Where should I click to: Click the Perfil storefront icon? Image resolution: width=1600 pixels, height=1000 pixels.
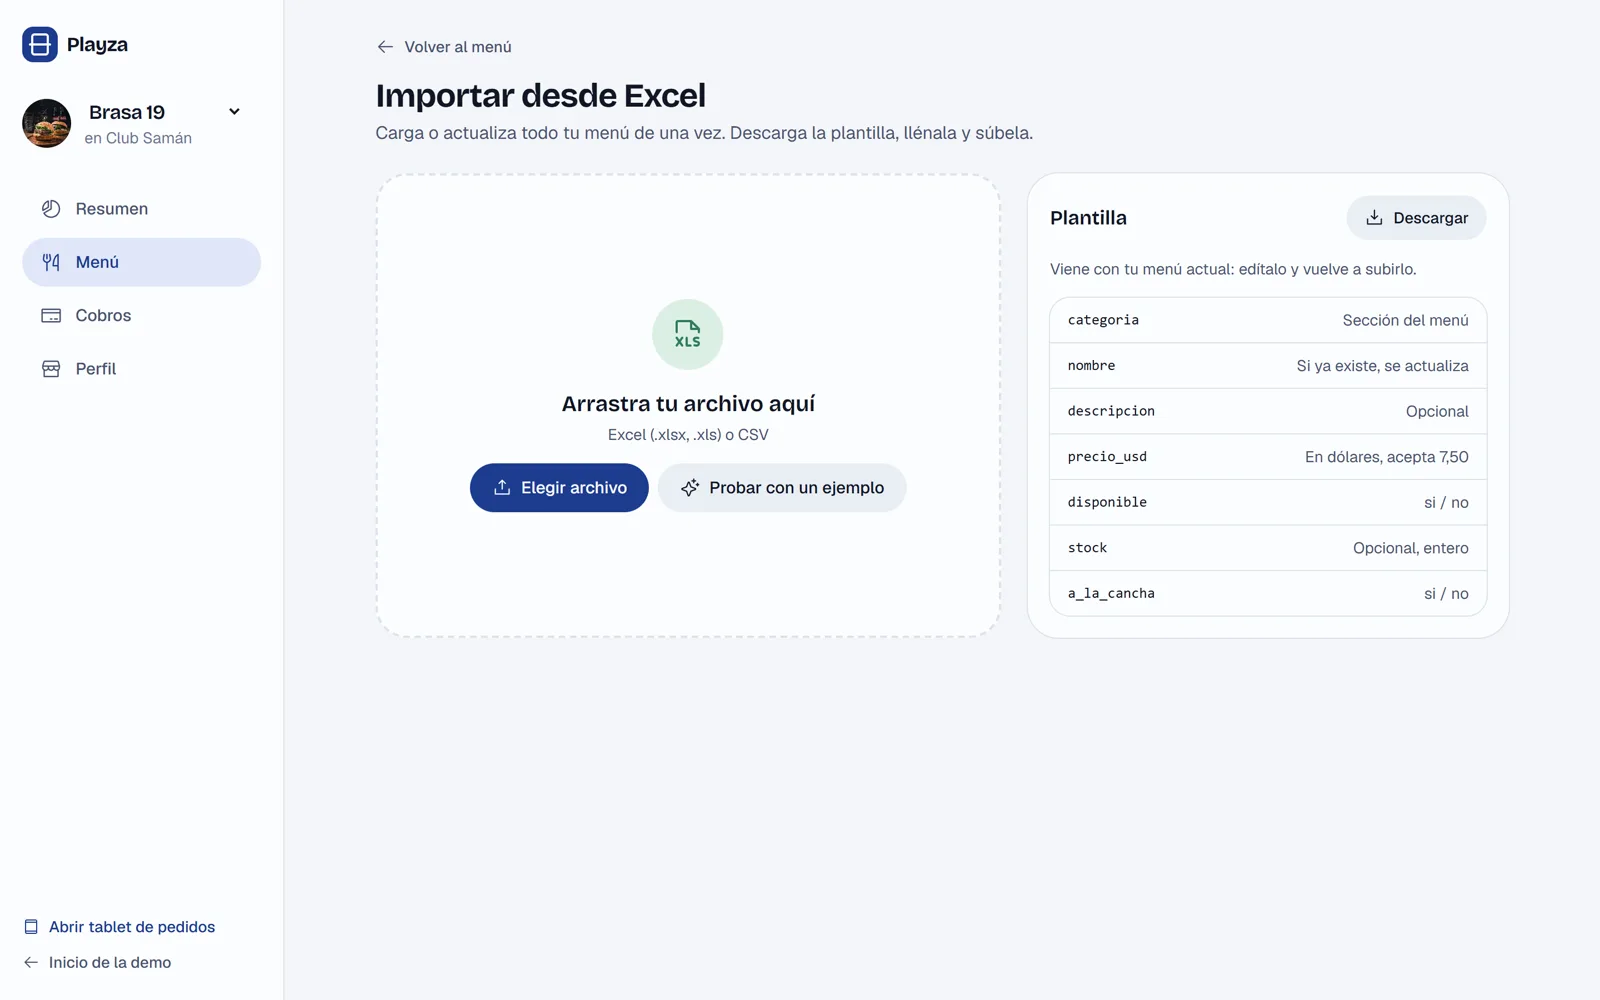51,369
